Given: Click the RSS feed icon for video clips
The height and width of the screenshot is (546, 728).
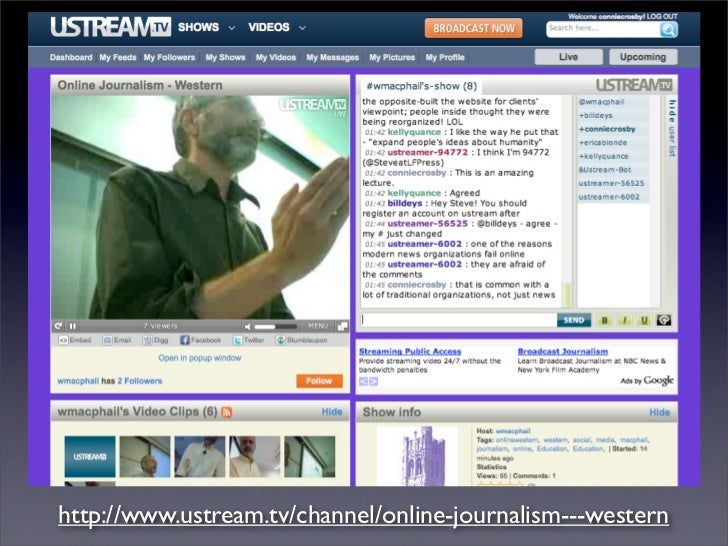Looking at the screenshot, I should 227,412.
